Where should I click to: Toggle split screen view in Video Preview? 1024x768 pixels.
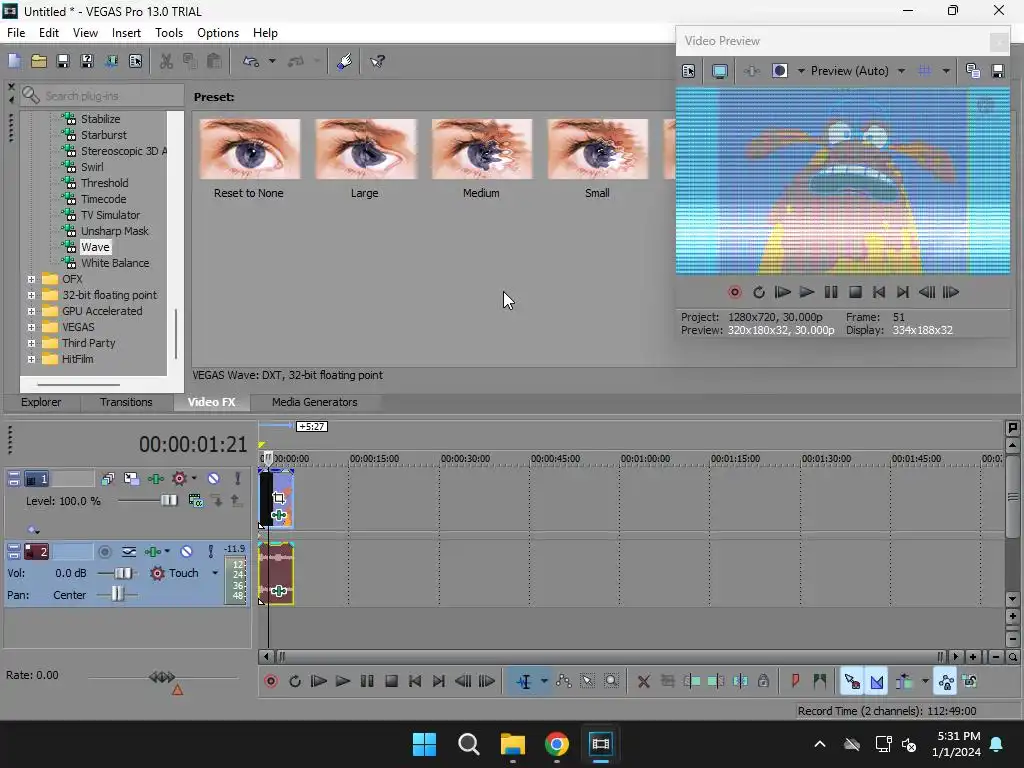pyautogui.click(x=780, y=71)
